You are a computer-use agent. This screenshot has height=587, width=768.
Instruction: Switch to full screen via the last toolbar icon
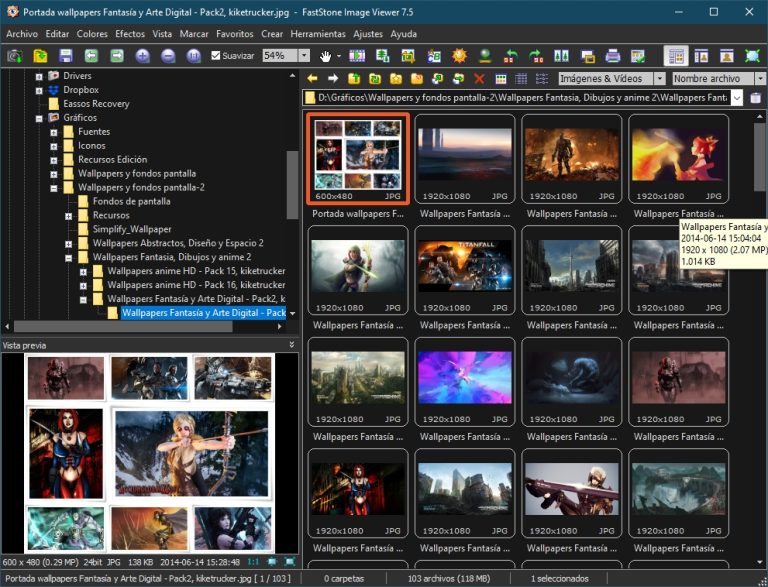click(752, 56)
